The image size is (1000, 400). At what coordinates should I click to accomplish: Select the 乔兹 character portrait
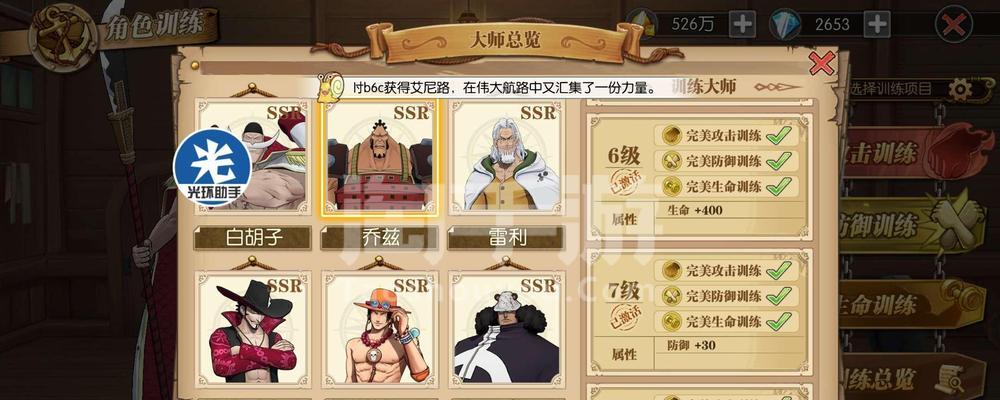[x=380, y=157]
